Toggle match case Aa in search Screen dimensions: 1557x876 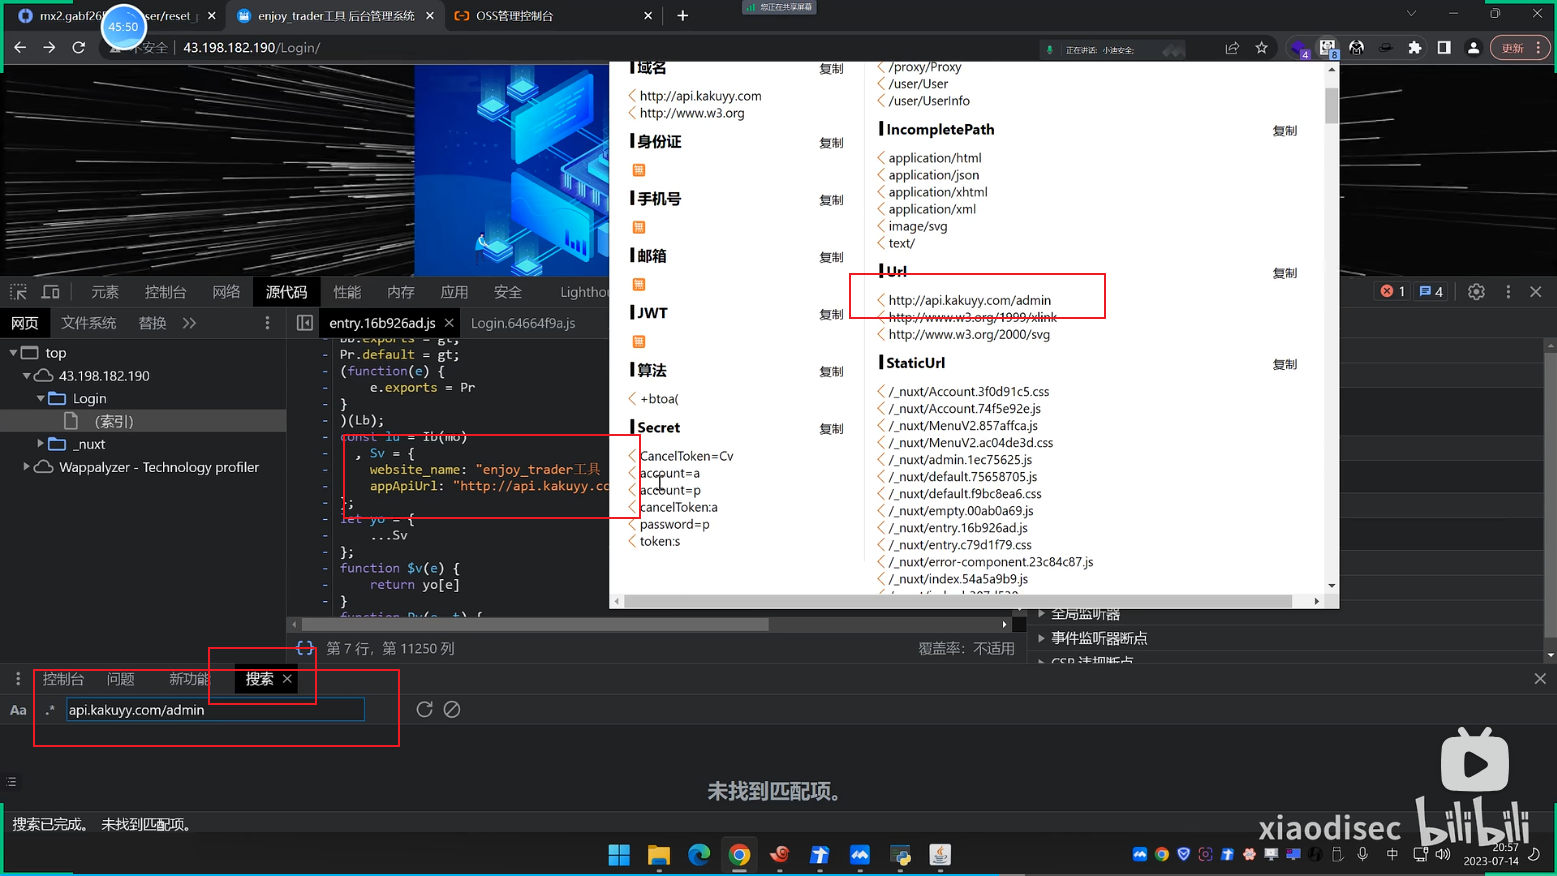point(18,710)
